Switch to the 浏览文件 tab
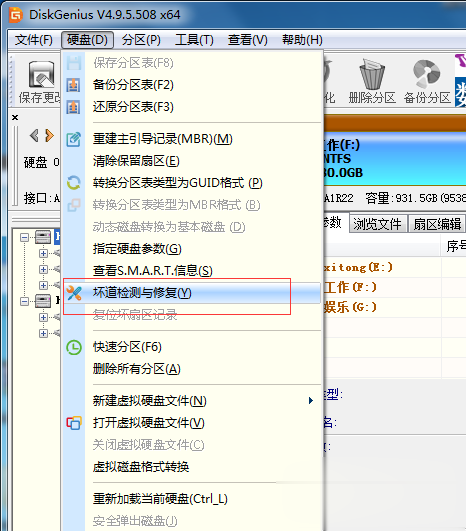Viewport: 466px width, 531px height. coord(378,224)
